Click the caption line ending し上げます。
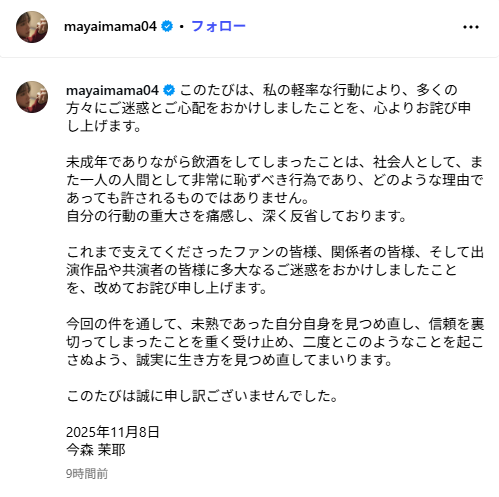The image size is (499, 497). tap(104, 126)
